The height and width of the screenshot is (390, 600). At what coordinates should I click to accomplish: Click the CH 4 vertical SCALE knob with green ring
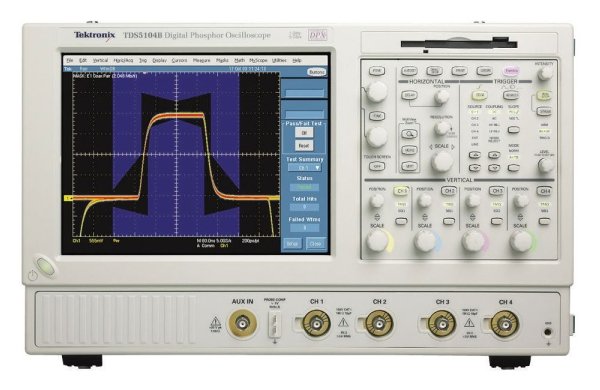click(521, 242)
